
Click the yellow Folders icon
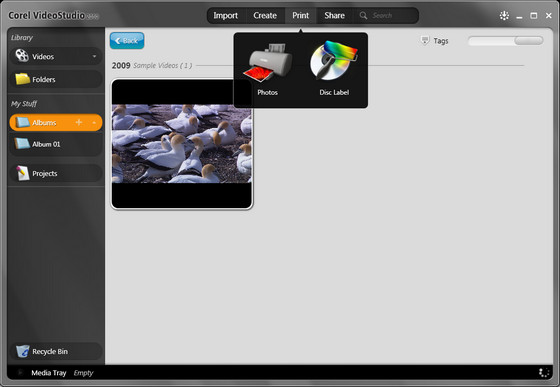(x=22, y=79)
